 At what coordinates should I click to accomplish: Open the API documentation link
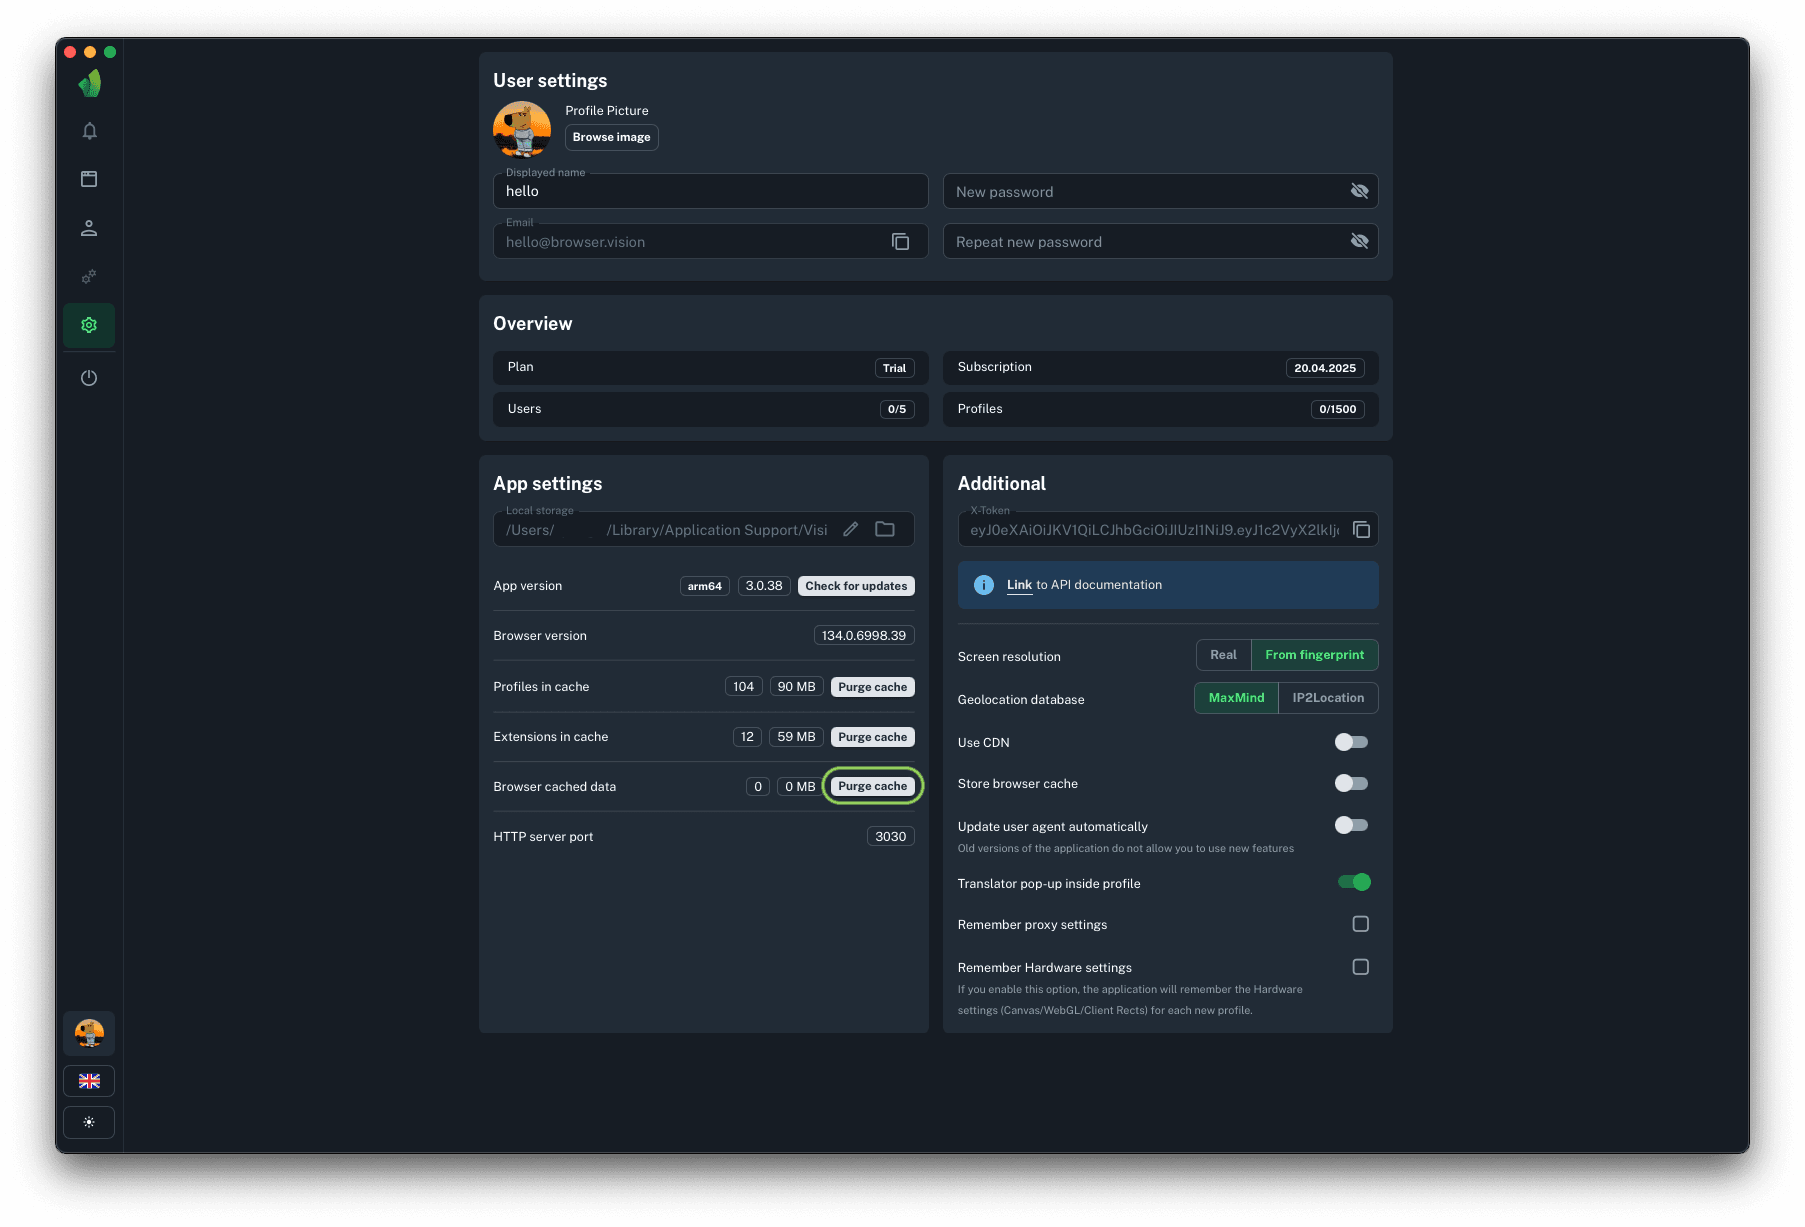[1019, 585]
